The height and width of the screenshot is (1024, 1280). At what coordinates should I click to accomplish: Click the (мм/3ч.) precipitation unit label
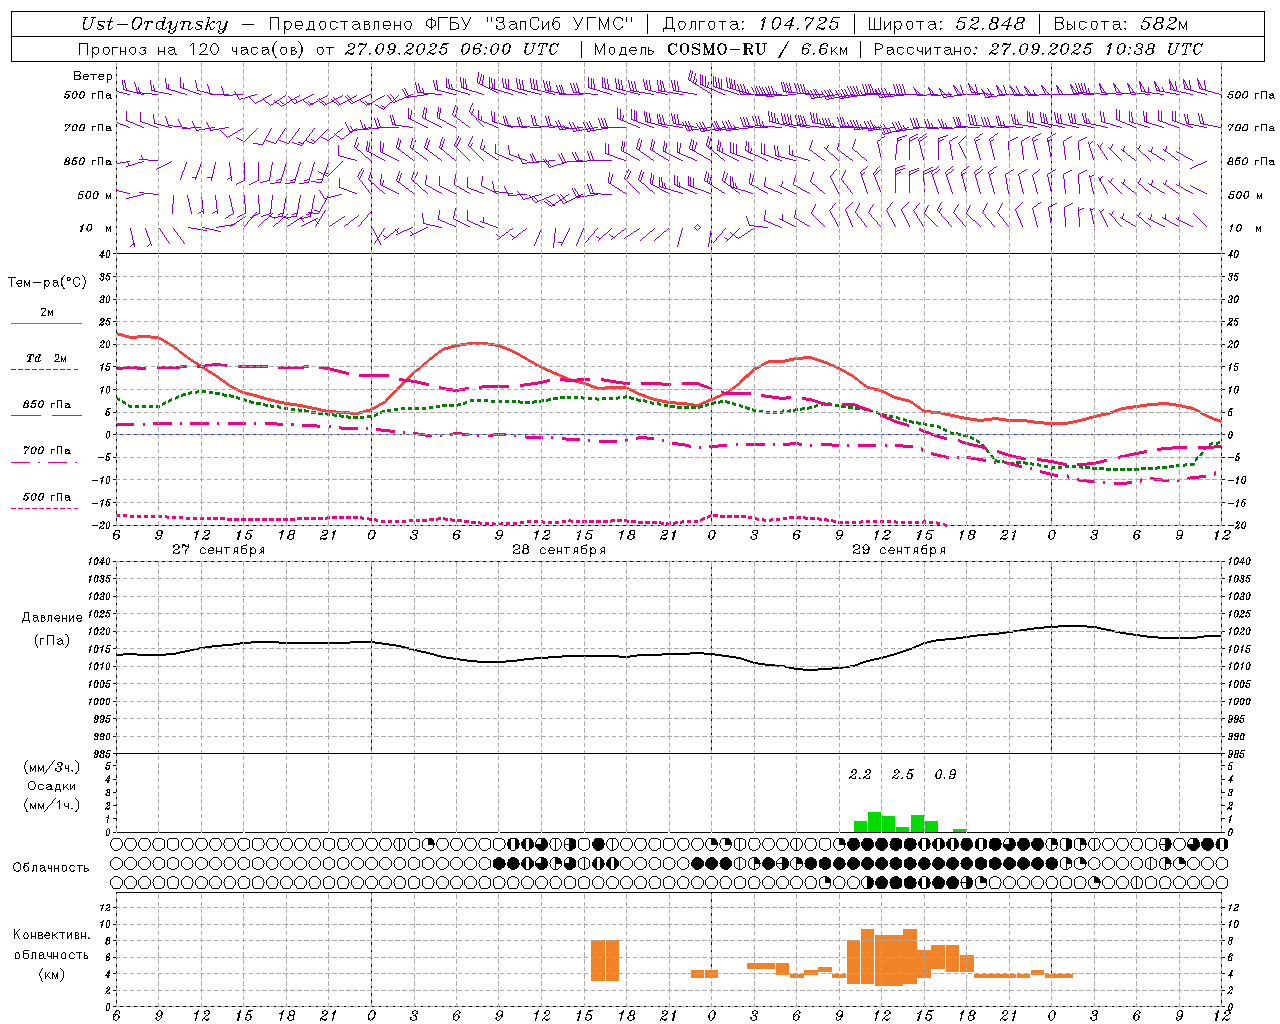click(x=51, y=767)
